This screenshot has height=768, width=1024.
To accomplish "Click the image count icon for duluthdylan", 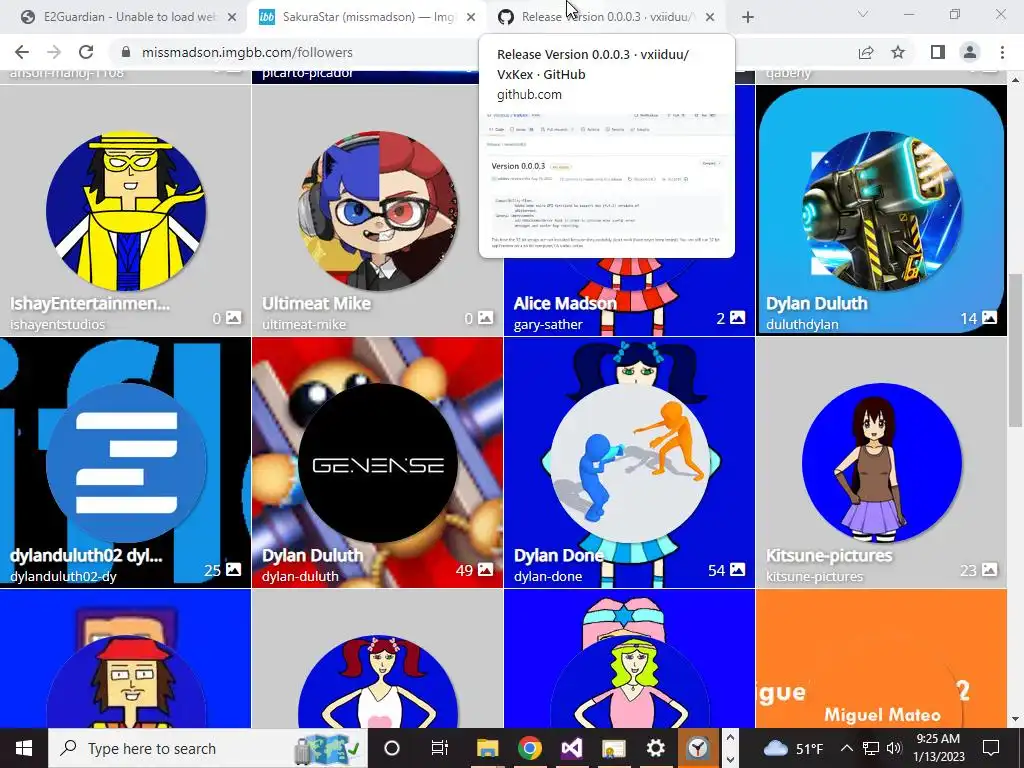I will (x=989, y=318).
